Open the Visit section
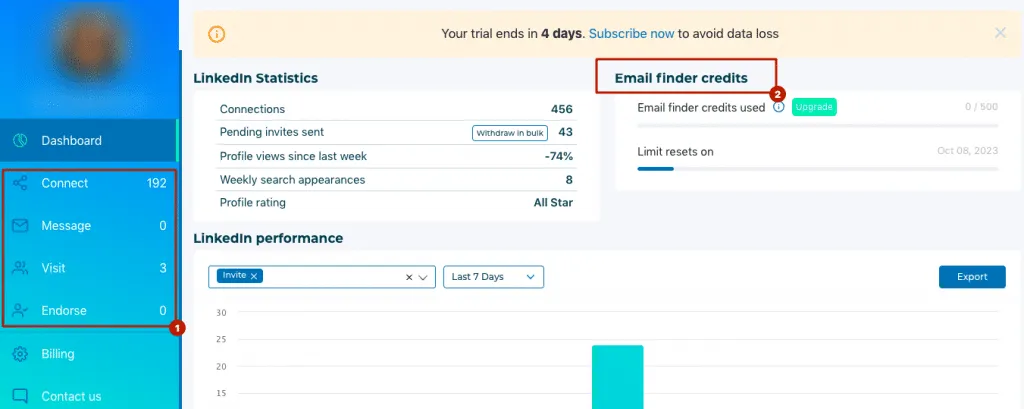This screenshot has height=409, width=1024. (89, 268)
